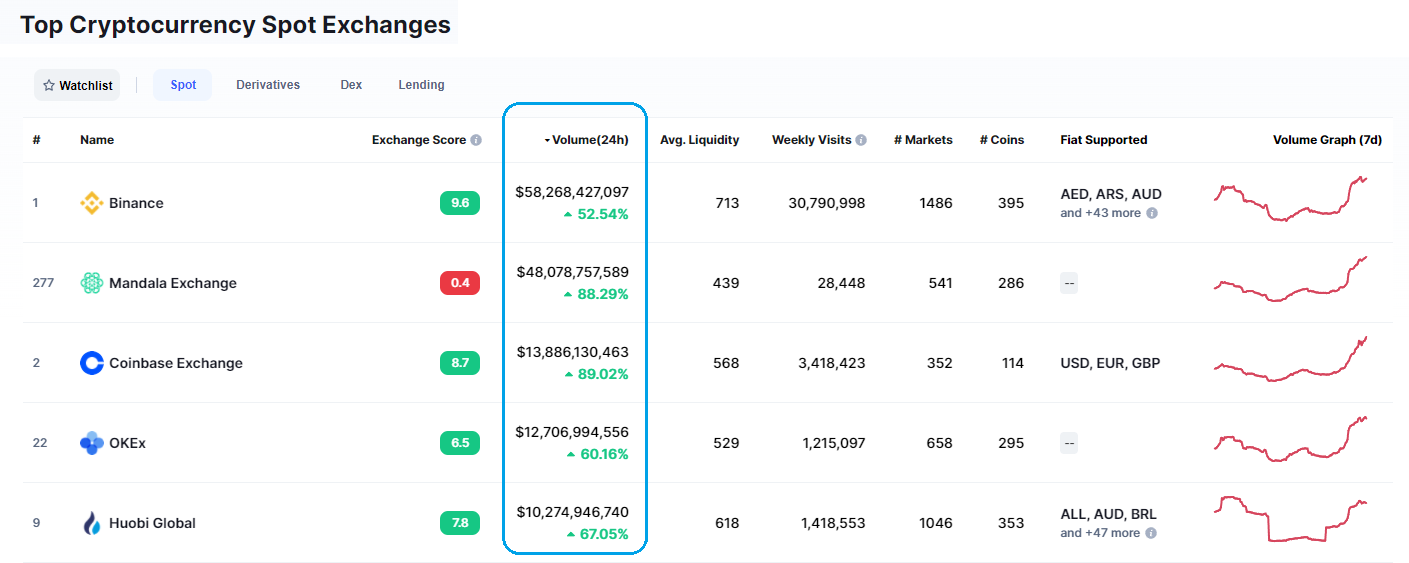This screenshot has width=1409, height=563.
Task: Click info icon next to 'and +47 more'
Action: point(1152,533)
